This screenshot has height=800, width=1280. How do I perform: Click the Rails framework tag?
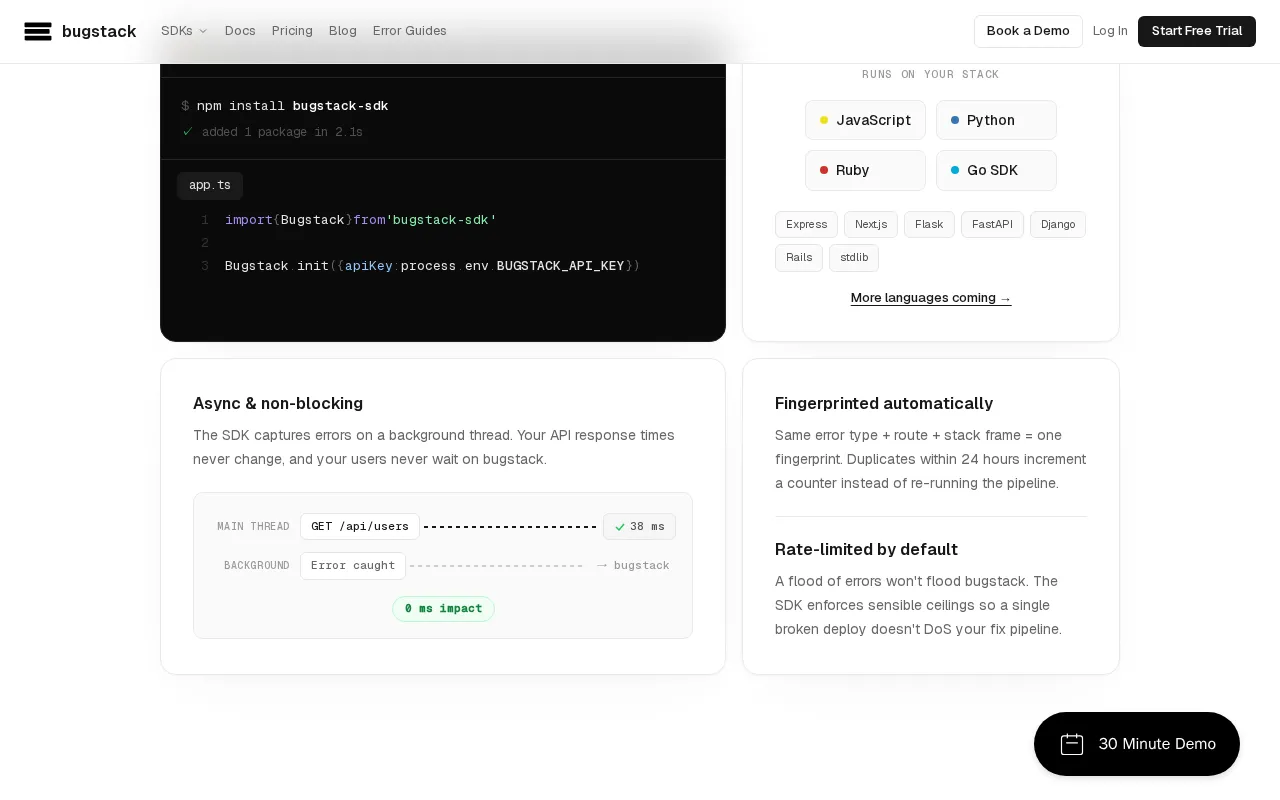tap(799, 257)
